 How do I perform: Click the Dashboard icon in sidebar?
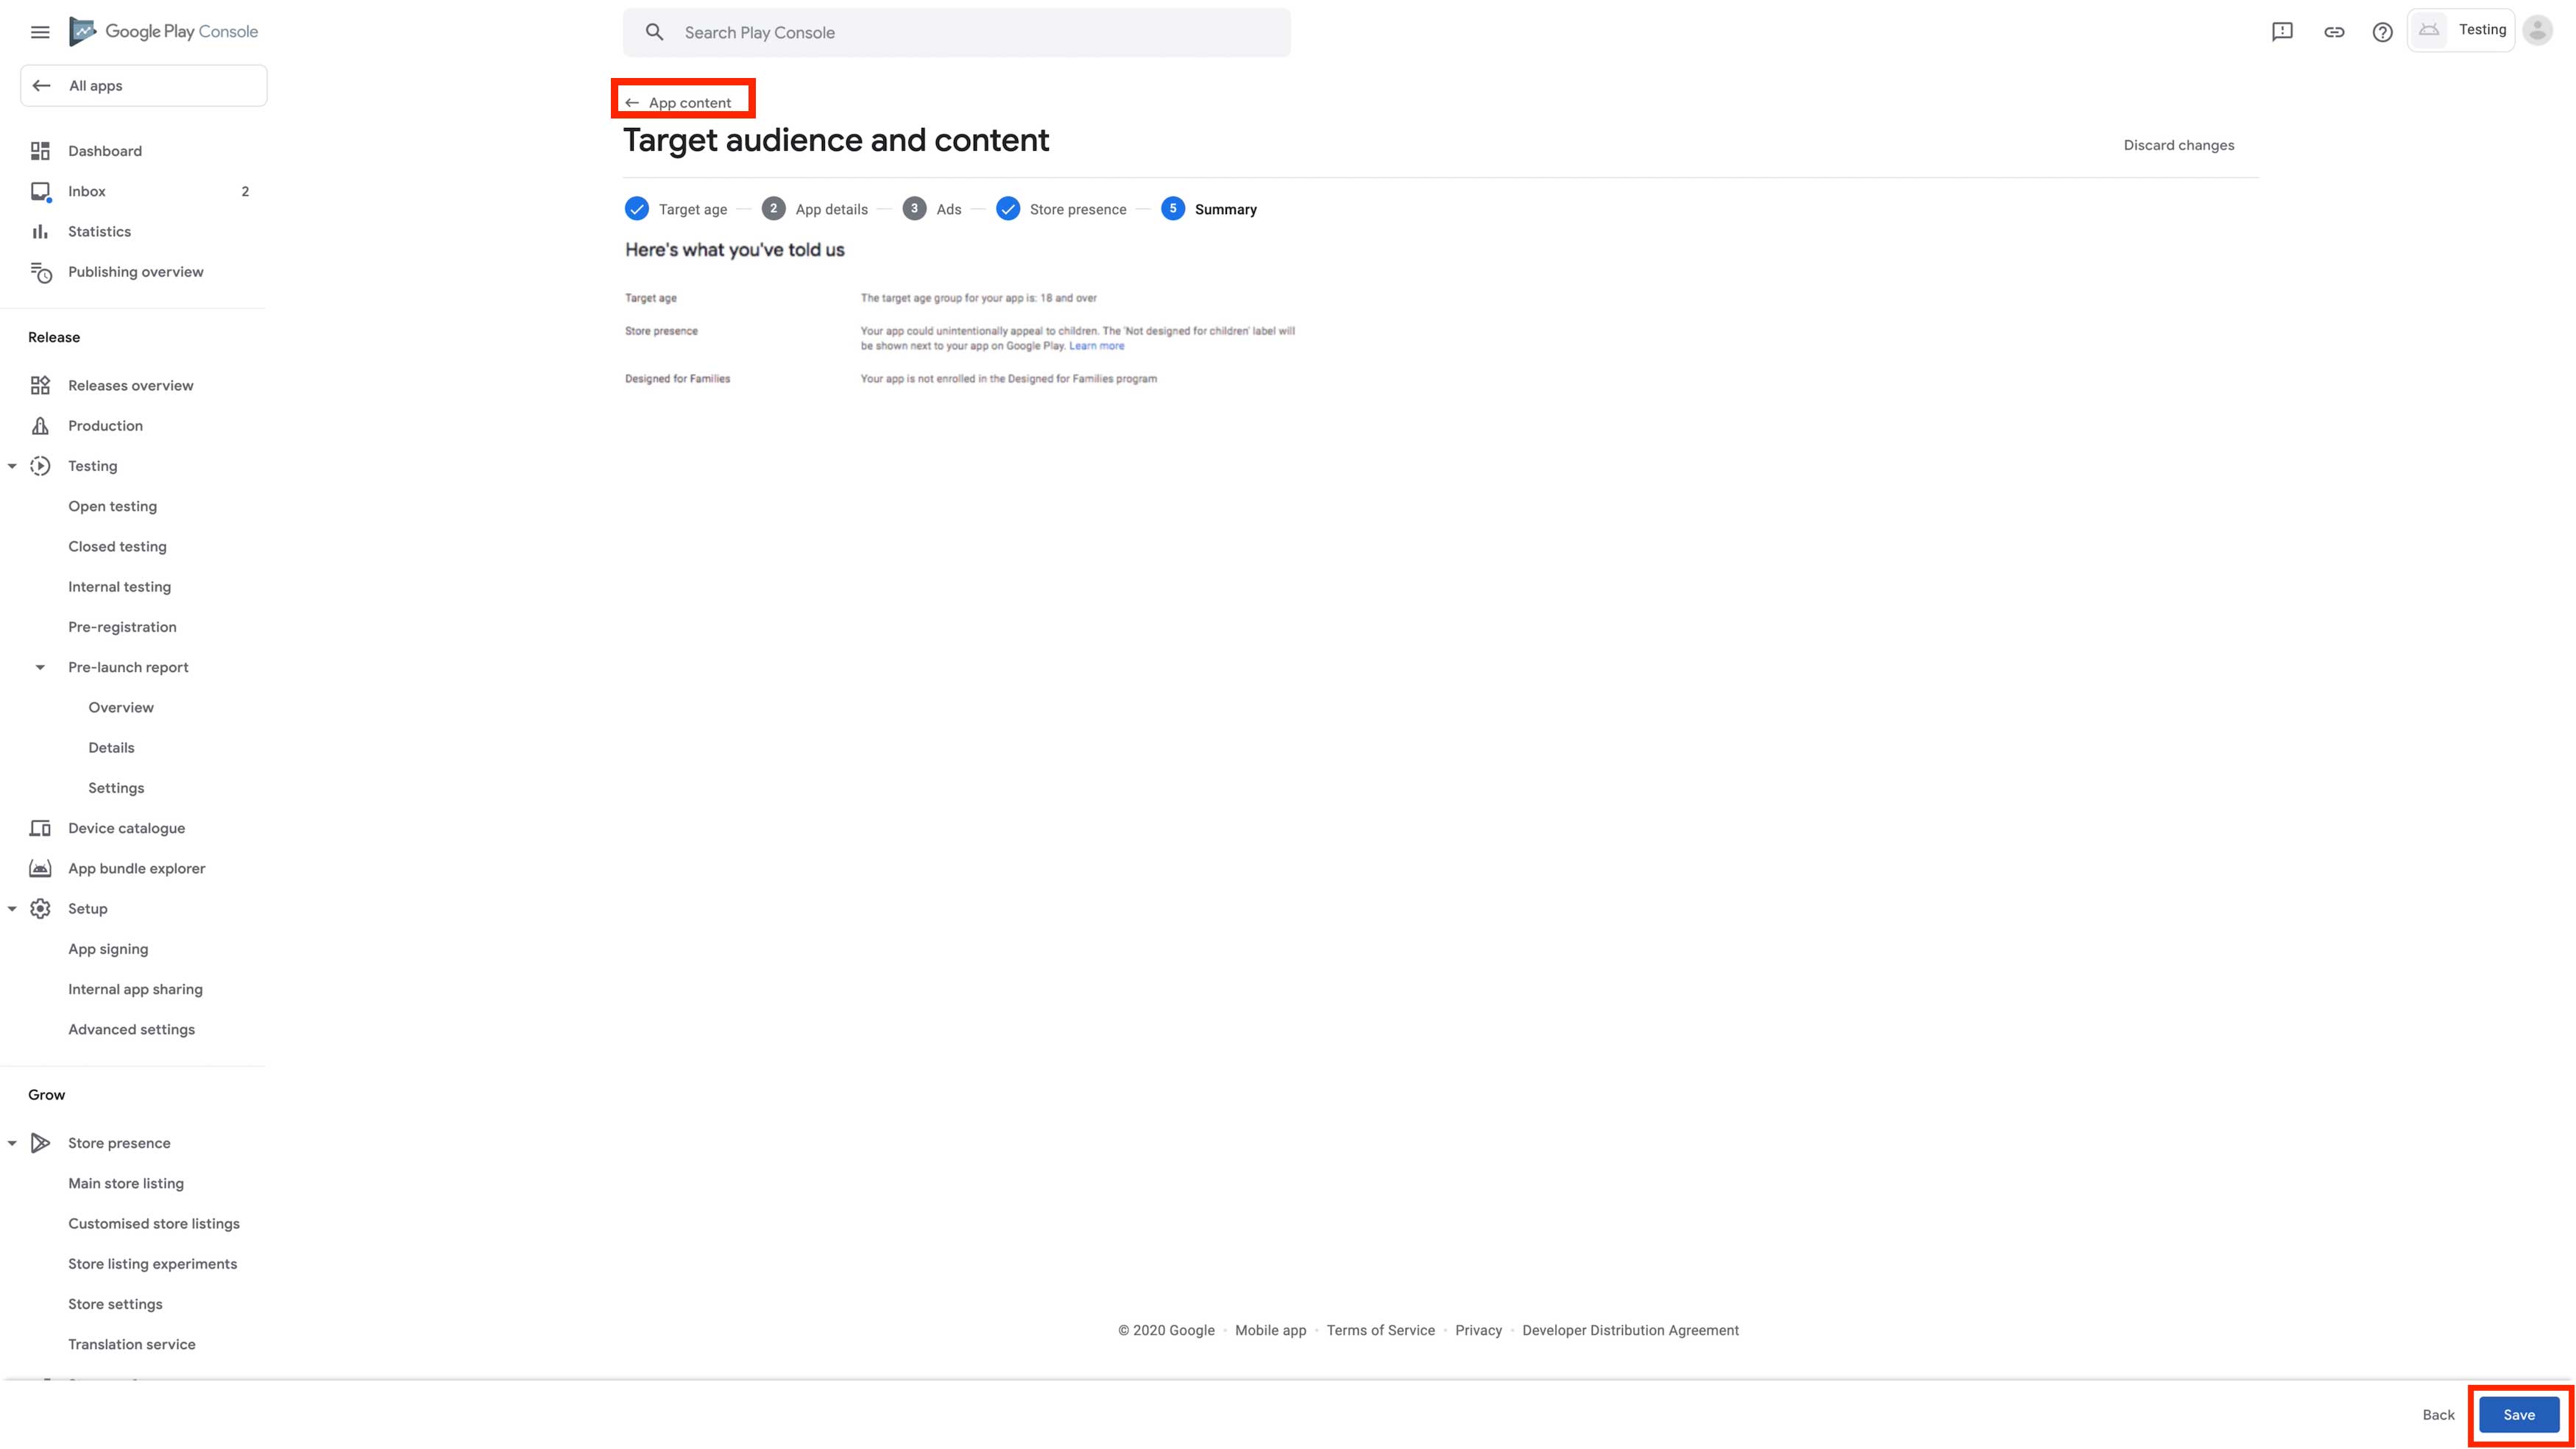[40, 151]
